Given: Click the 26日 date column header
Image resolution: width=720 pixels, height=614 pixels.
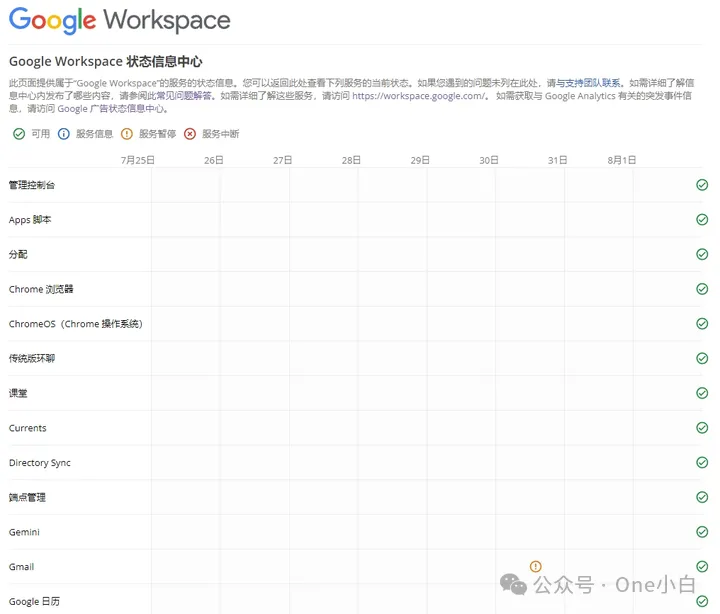Looking at the screenshot, I should point(214,160).
